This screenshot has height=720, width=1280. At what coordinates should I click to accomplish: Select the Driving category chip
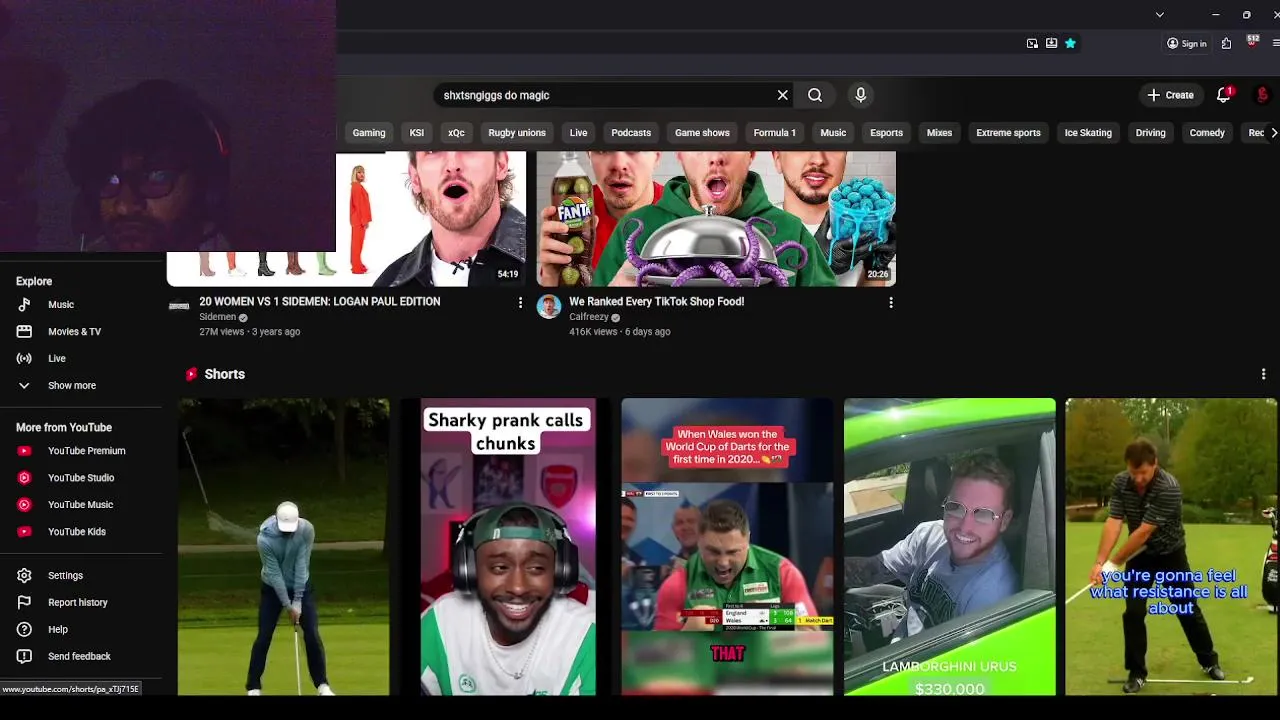[1151, 132]
